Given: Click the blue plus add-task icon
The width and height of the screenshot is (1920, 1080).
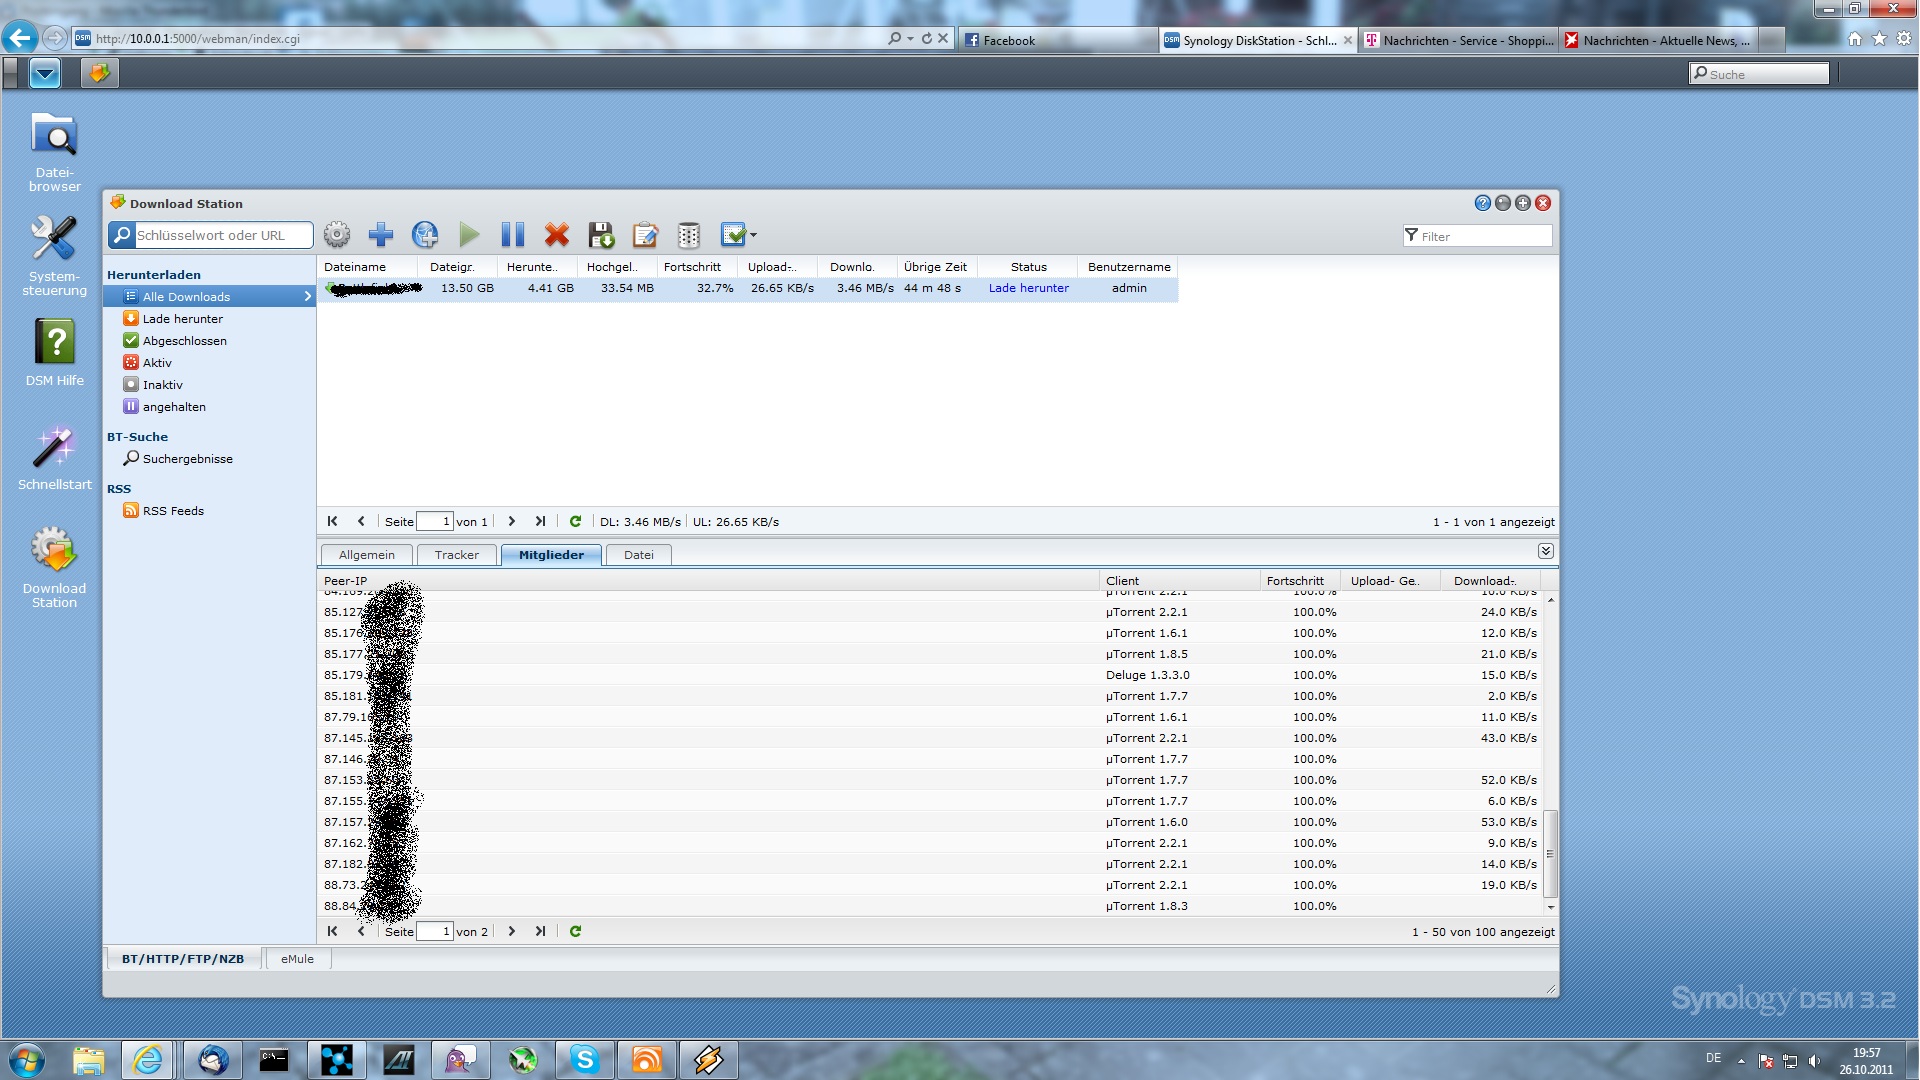Looking at the screenshot, I should tap(381, 235).
